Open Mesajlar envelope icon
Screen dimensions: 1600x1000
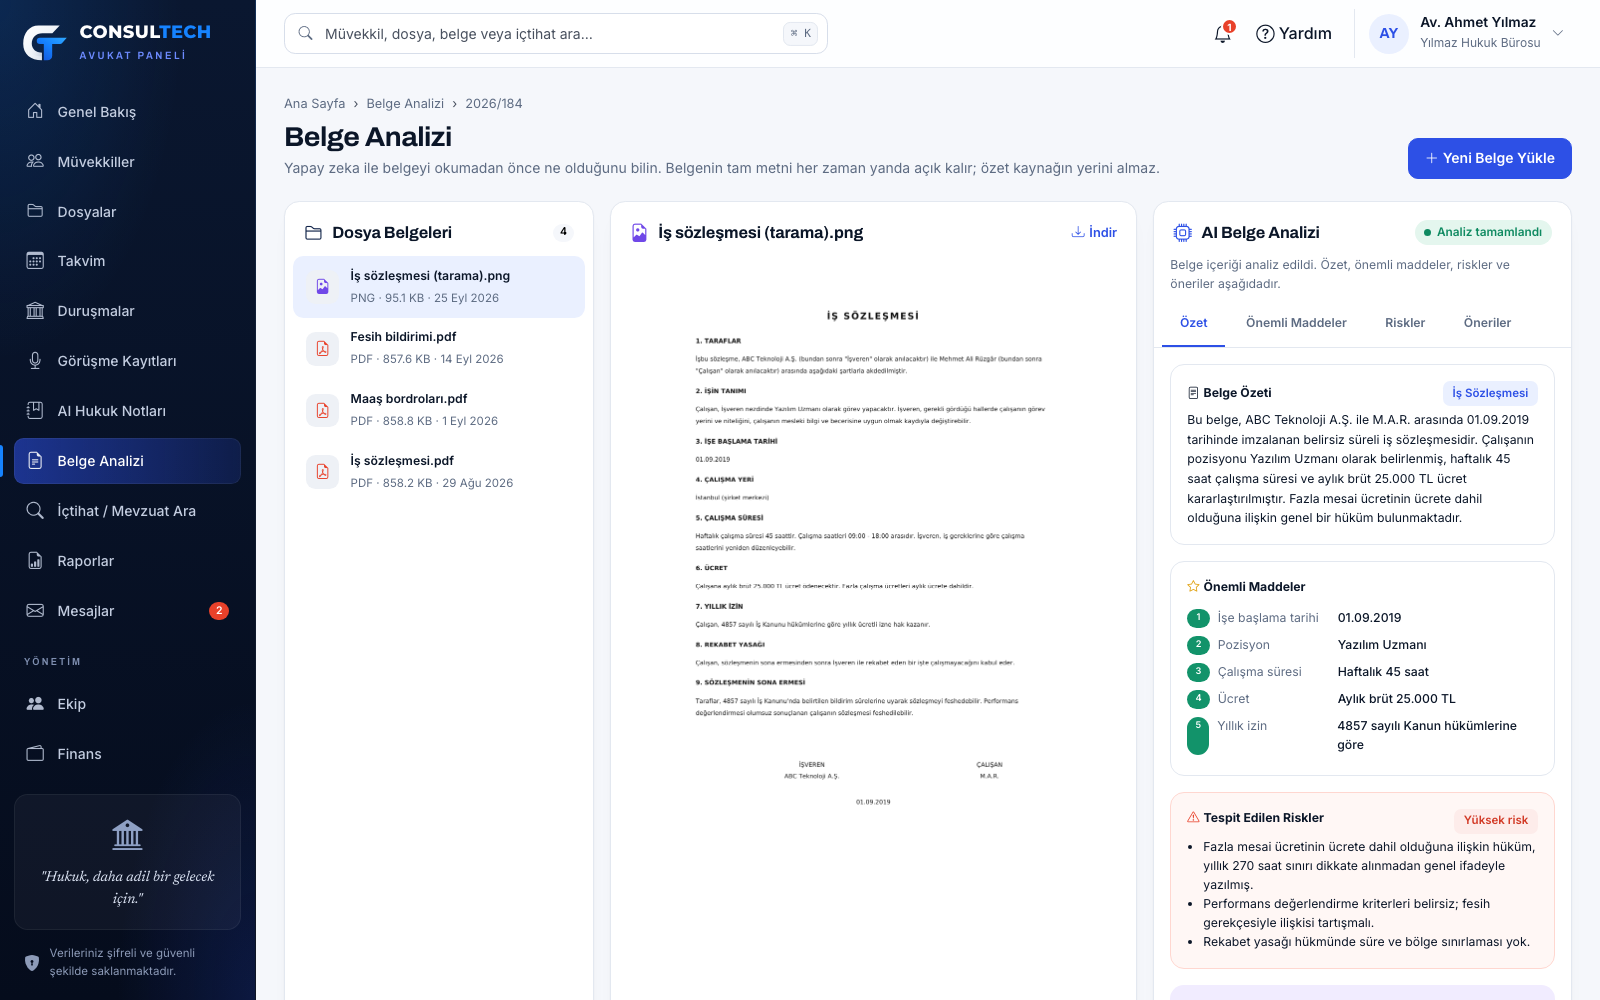point(35,611)
